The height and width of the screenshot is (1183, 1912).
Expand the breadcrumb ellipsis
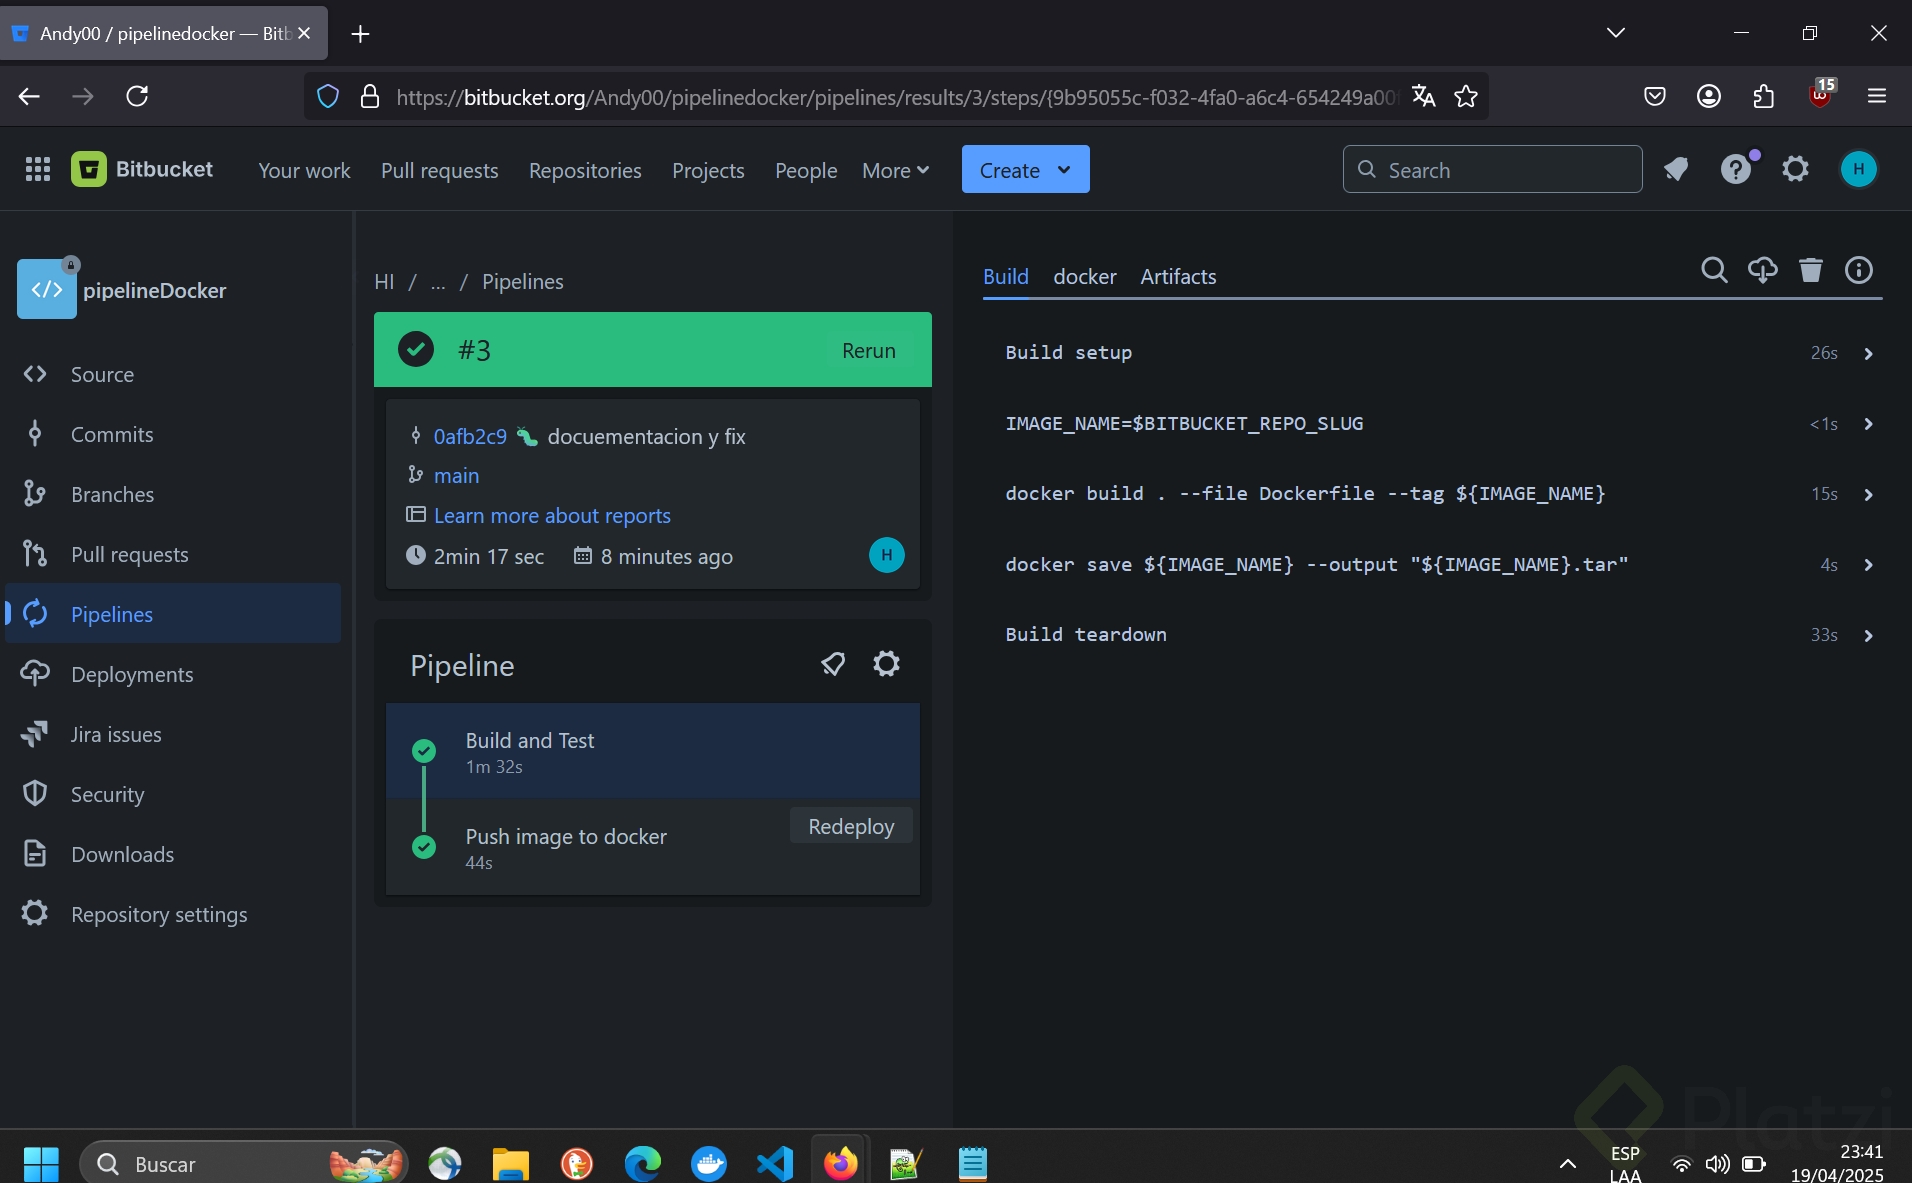(x=438, y=282)
